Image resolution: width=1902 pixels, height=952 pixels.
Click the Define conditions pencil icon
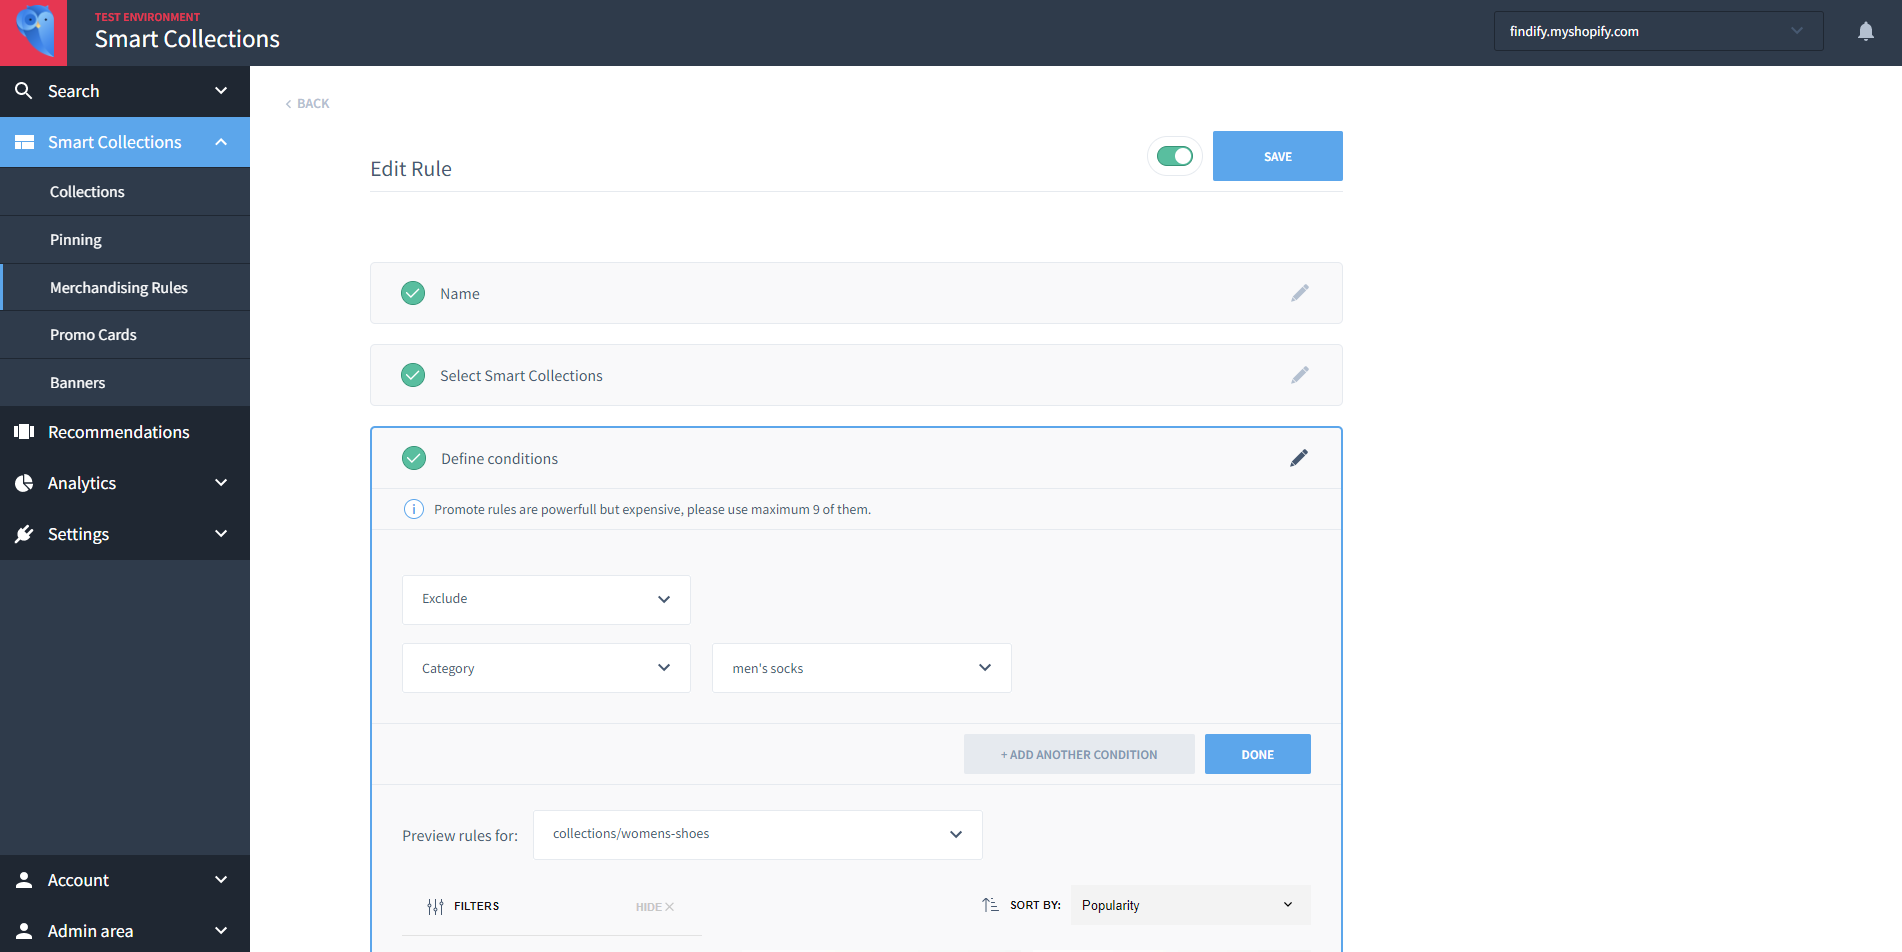[x=1299, y=458]
